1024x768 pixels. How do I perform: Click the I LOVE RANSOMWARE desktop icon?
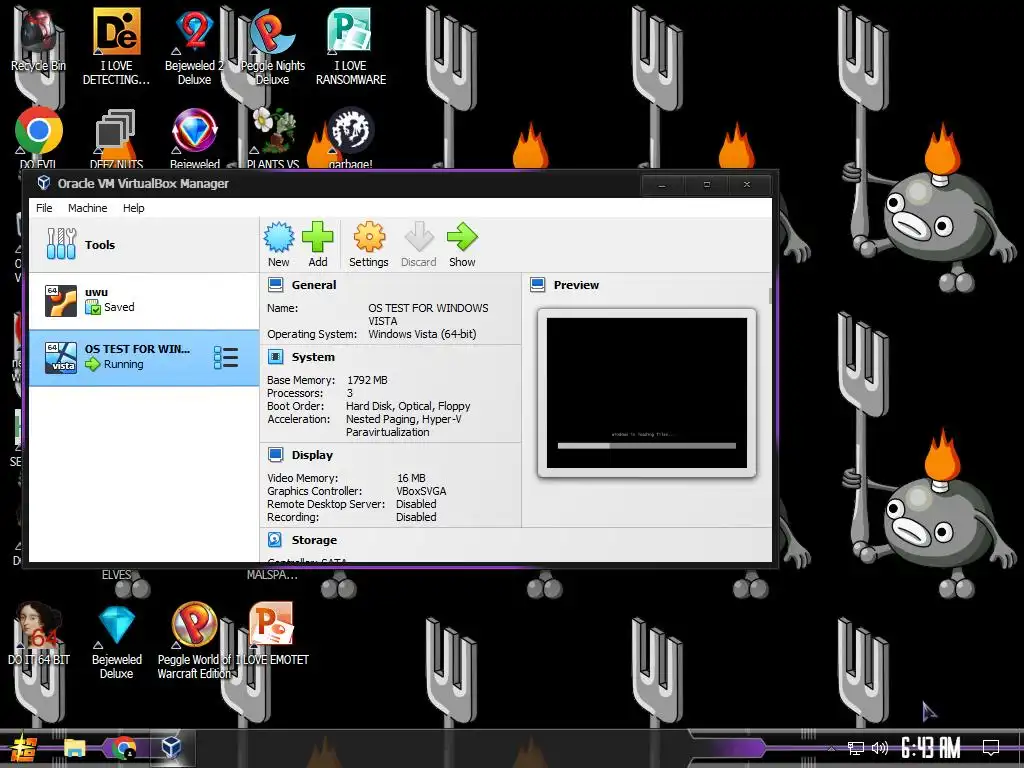pos(351,46)
